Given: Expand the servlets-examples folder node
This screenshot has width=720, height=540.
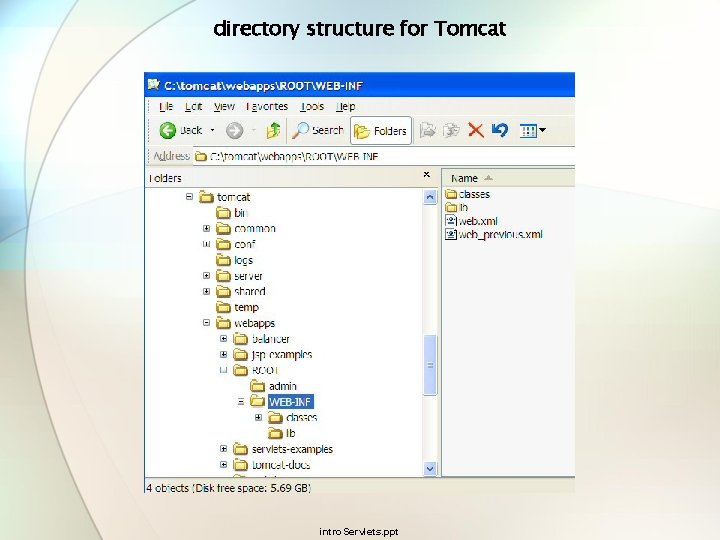Looking at the screenshot, I should tap(223, 449).
